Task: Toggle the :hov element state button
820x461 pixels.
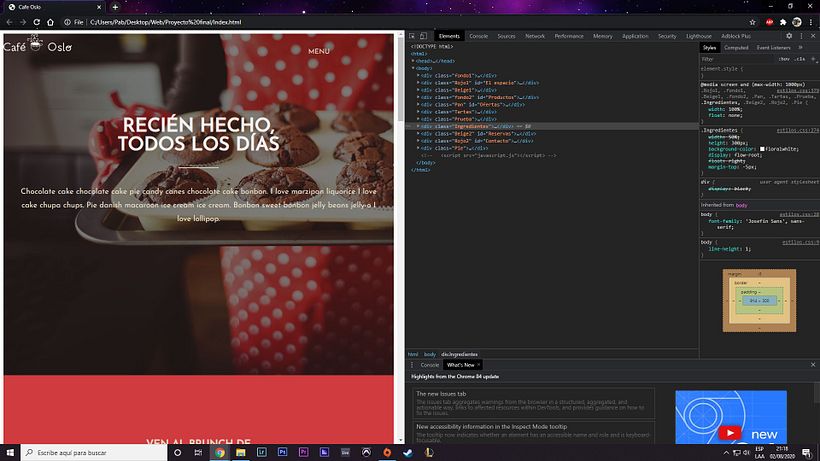Action: (x=784, y=59)
